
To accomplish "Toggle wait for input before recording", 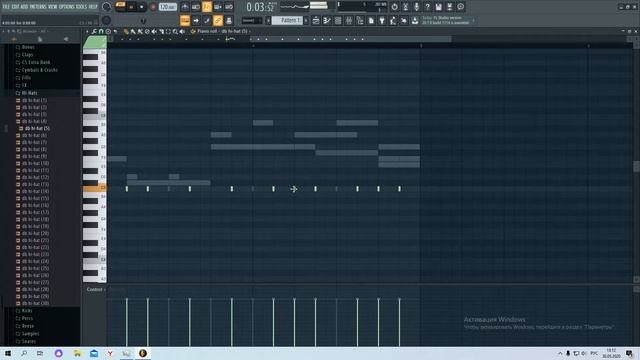I will [x=196, y=7].
